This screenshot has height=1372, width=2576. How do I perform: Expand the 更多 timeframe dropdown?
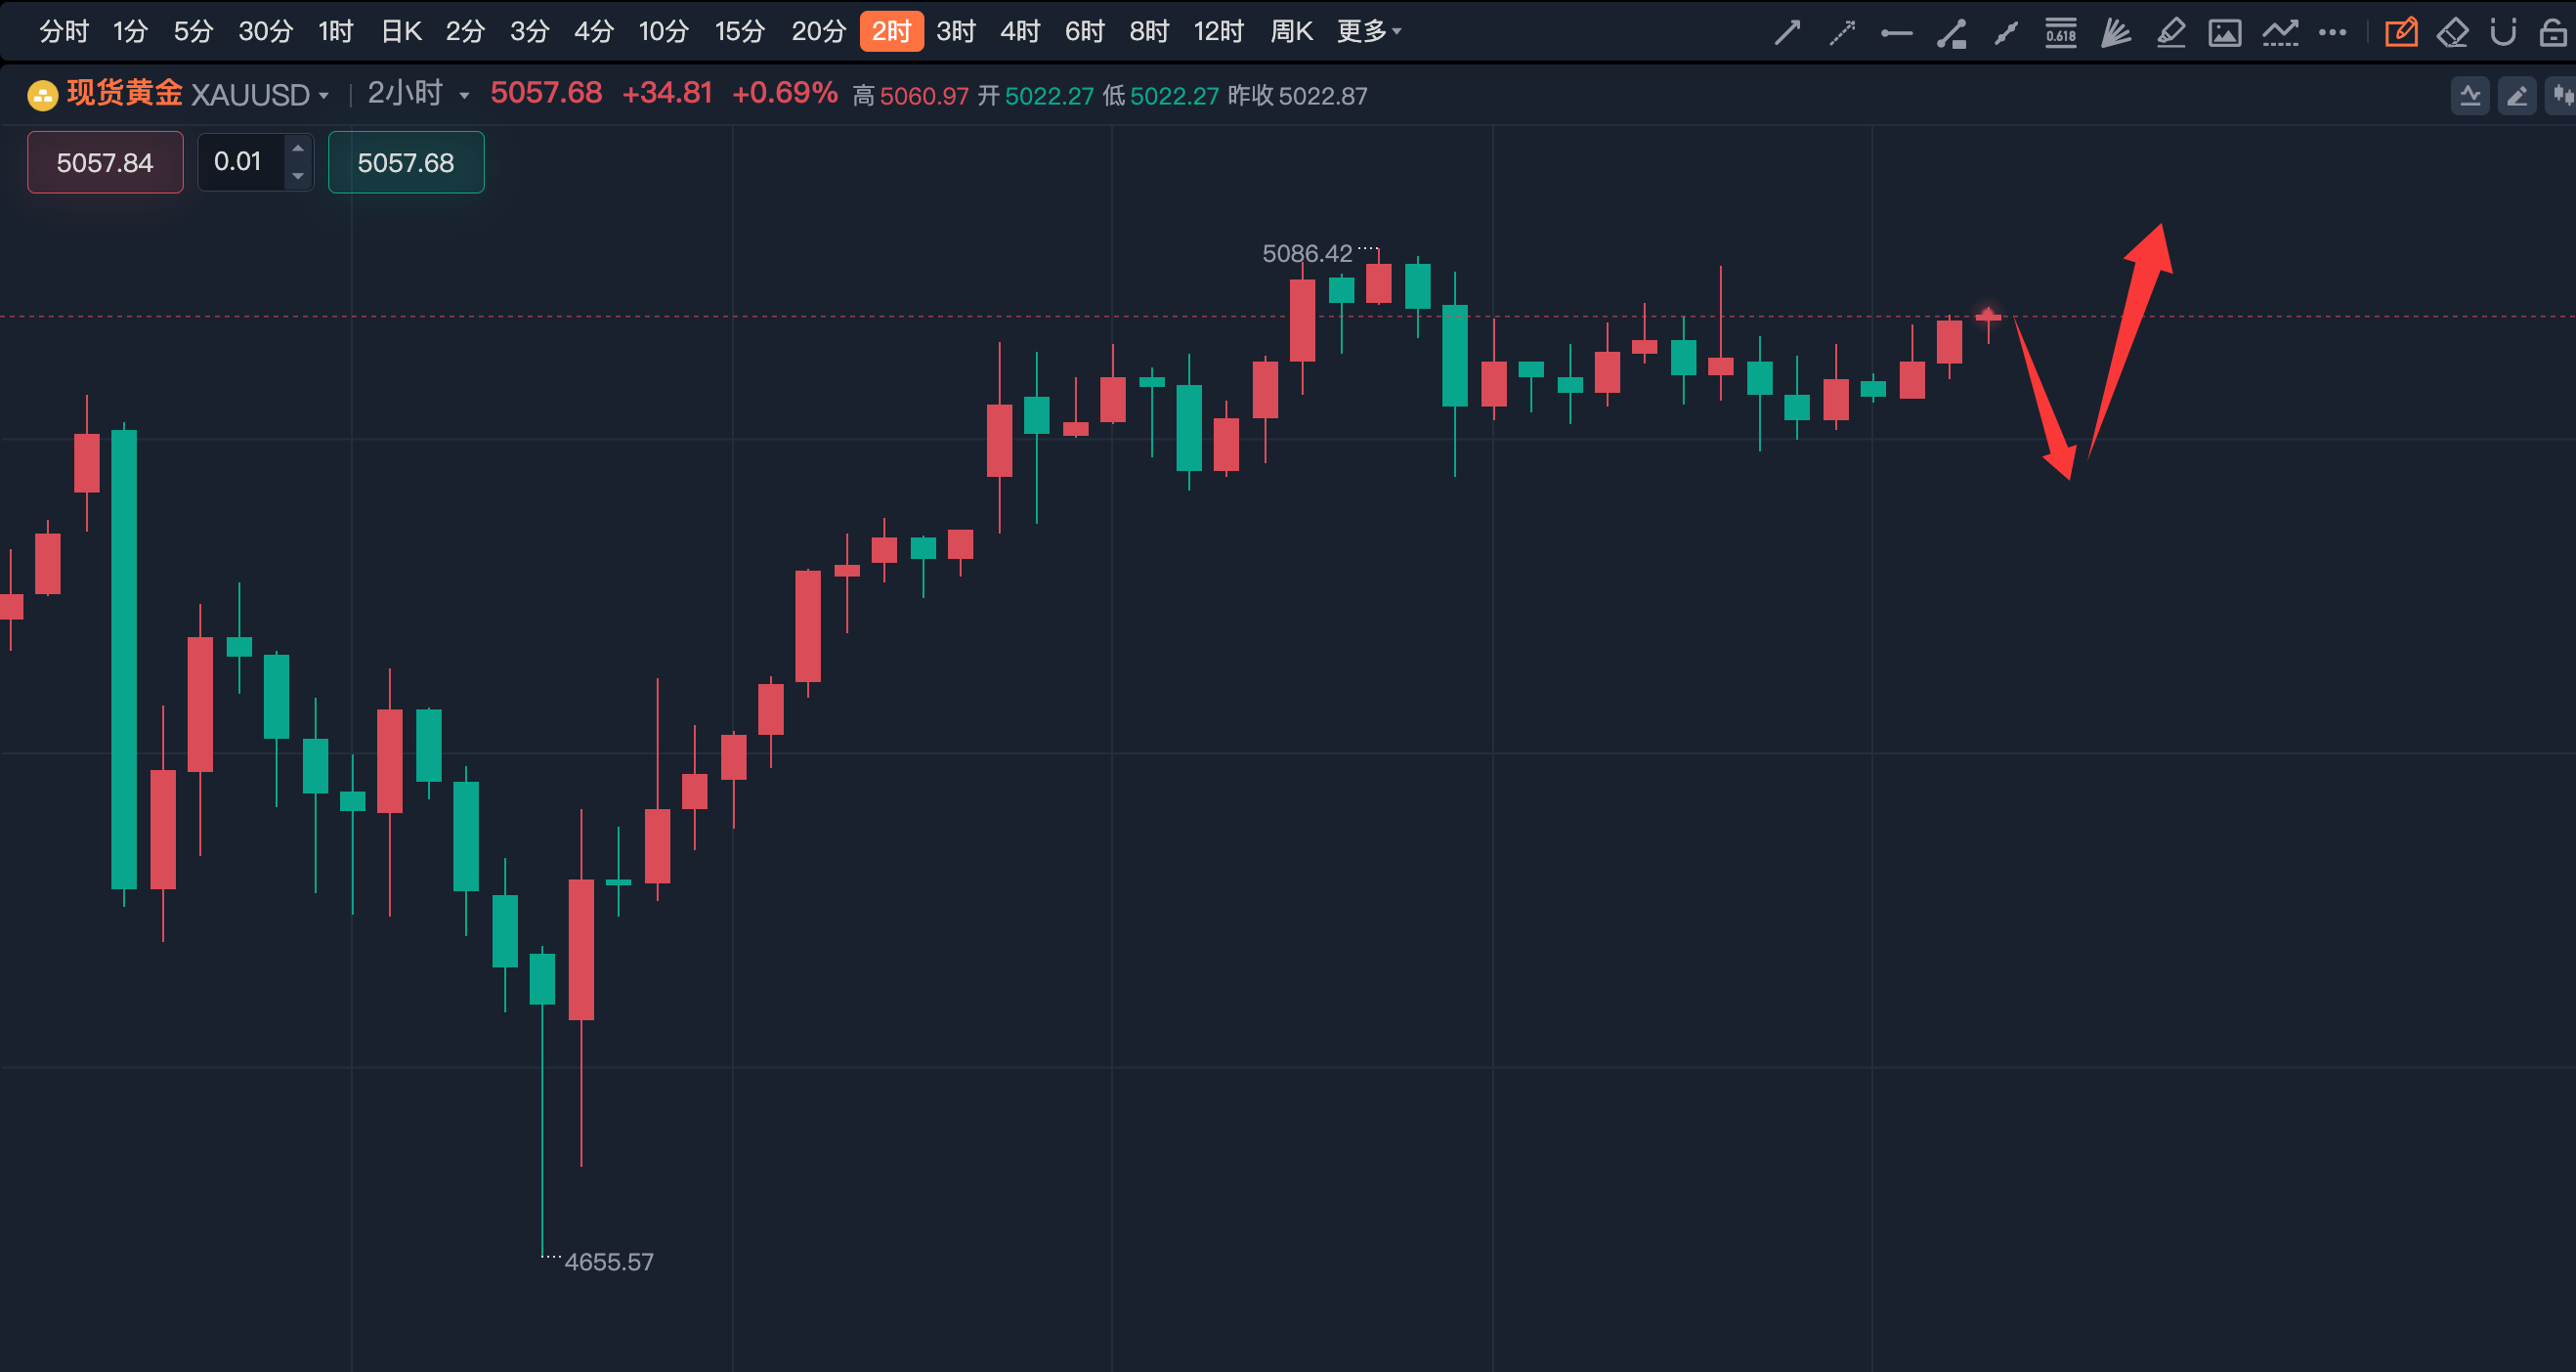click(1368, 32)
